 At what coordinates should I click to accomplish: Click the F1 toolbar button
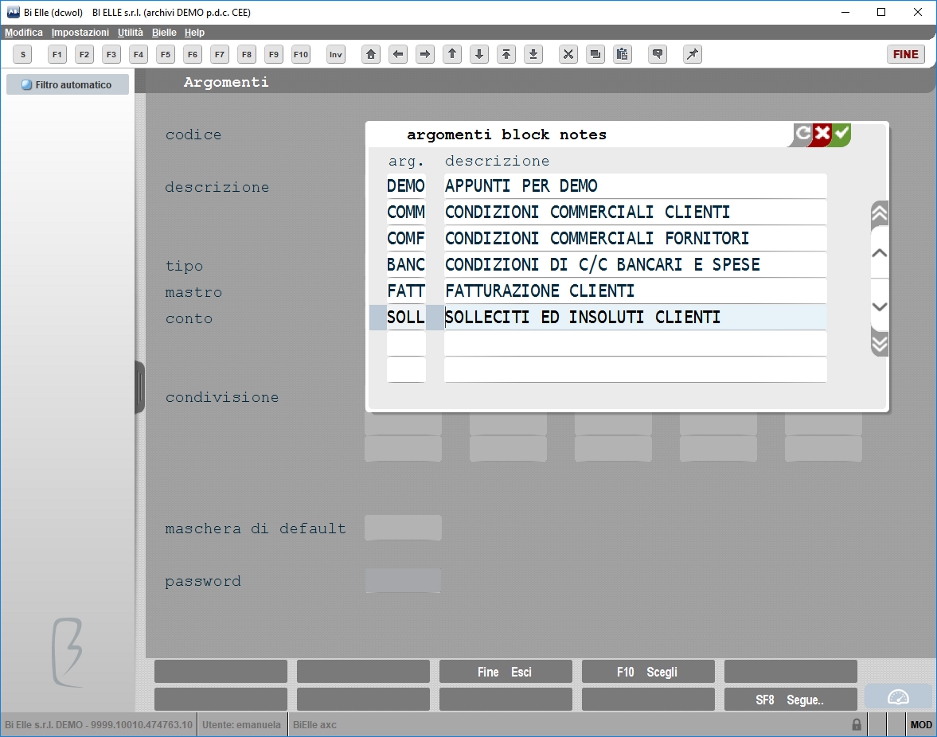[x=57, y=54]
